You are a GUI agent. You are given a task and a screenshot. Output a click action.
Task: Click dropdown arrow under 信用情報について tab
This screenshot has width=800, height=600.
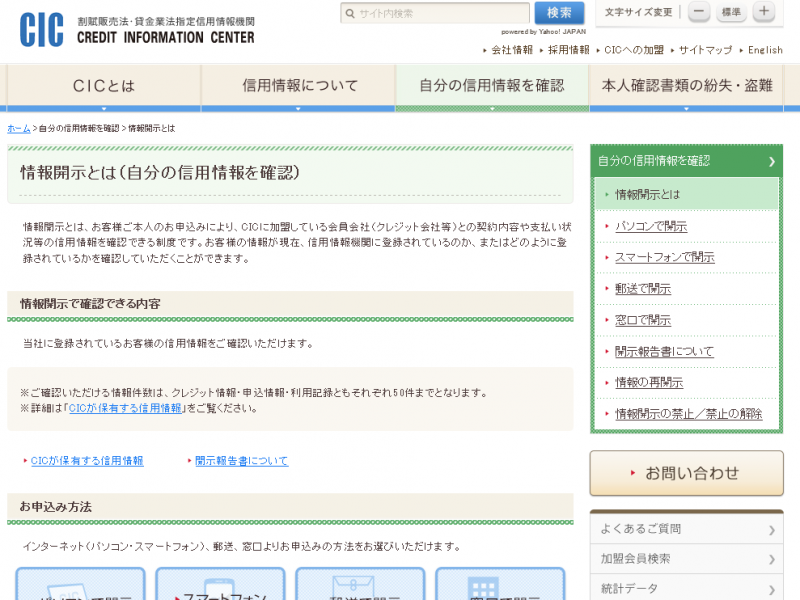tap(298, 109)
